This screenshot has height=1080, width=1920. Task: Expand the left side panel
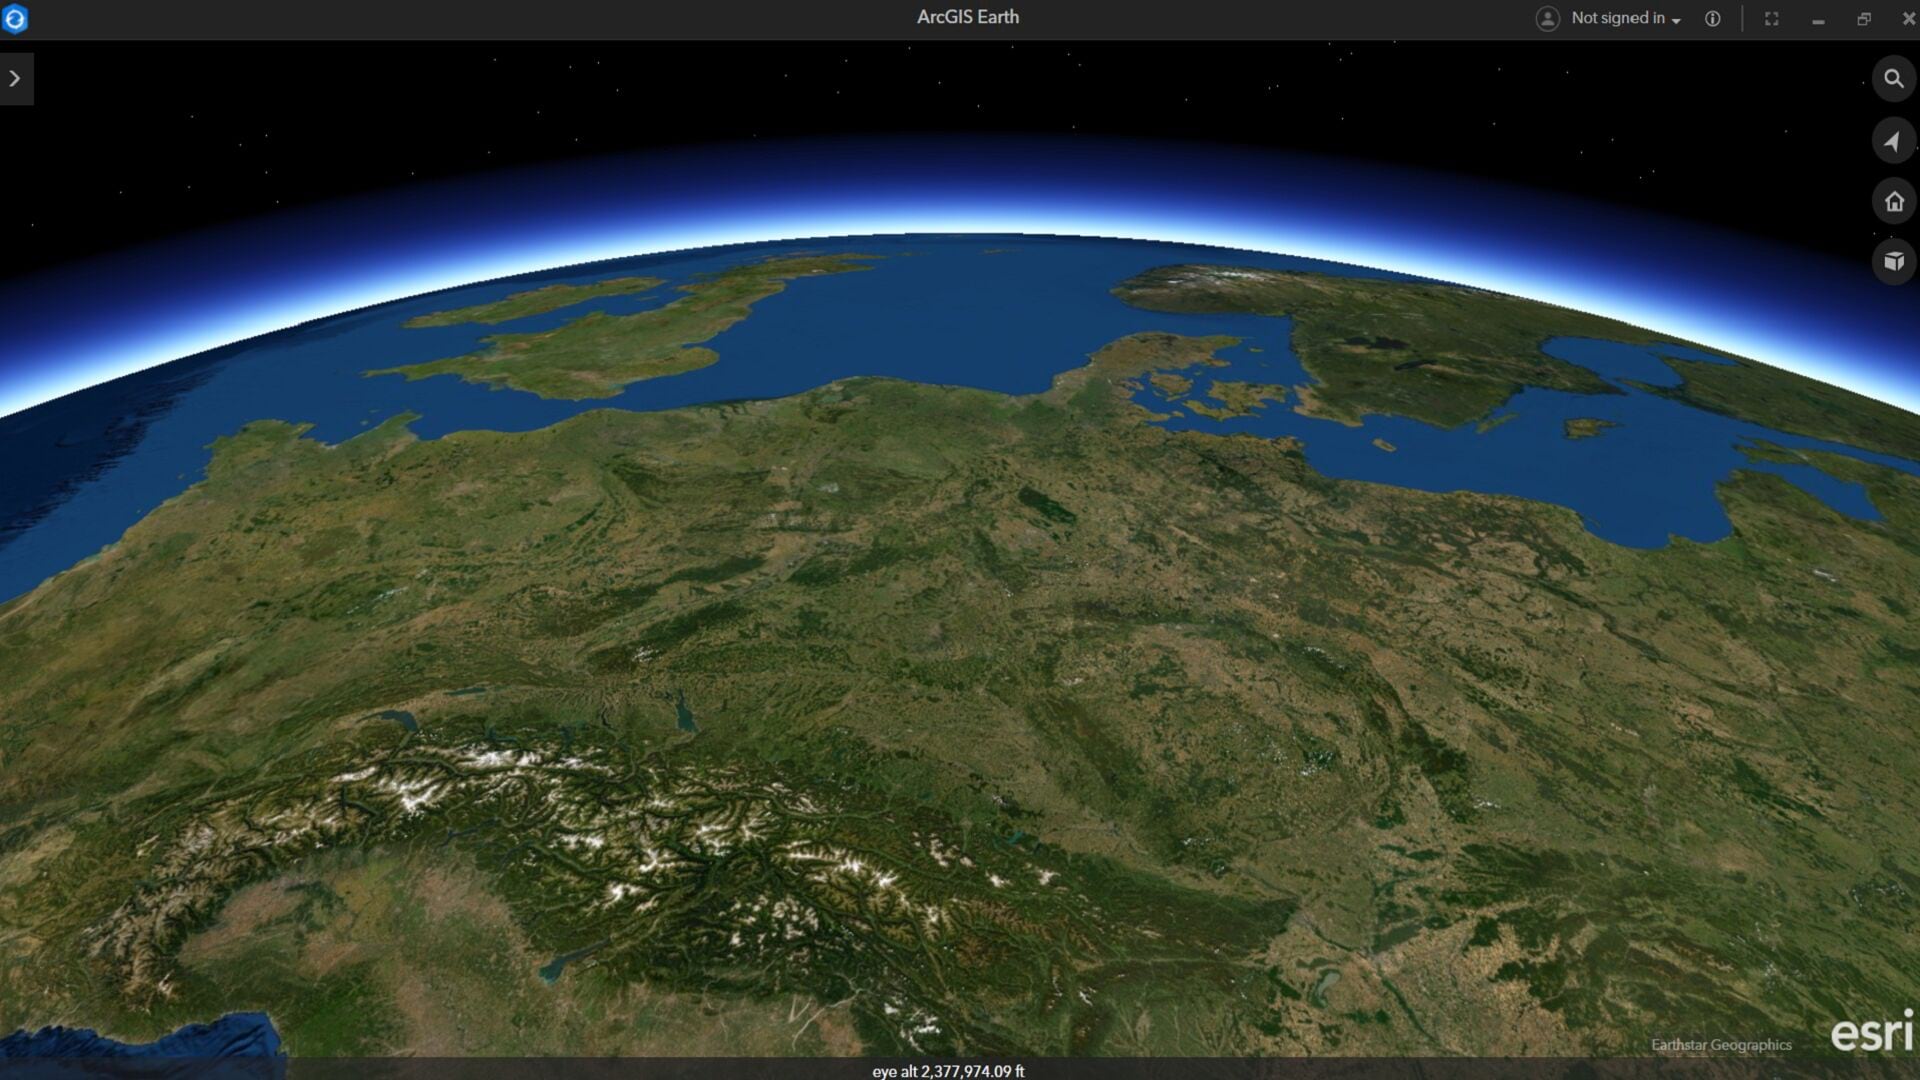coord(15,78)
